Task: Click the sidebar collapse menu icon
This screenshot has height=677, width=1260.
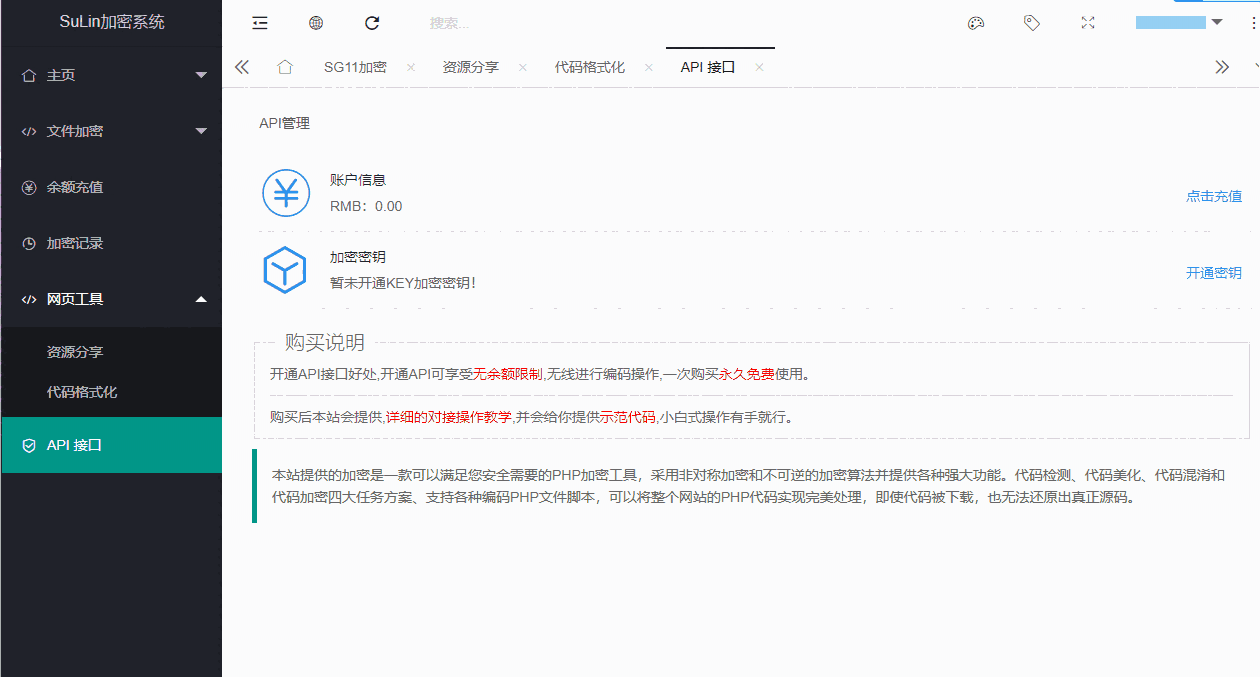Action: (260, 23)
